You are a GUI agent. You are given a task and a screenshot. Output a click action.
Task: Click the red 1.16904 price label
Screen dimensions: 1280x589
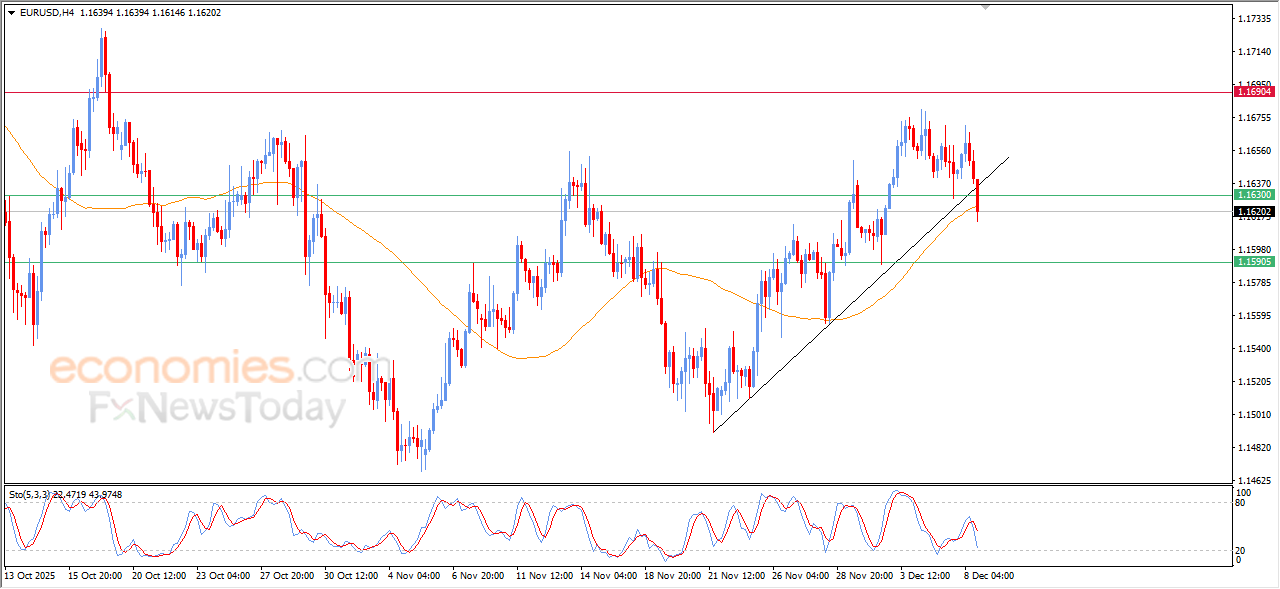1254,92
